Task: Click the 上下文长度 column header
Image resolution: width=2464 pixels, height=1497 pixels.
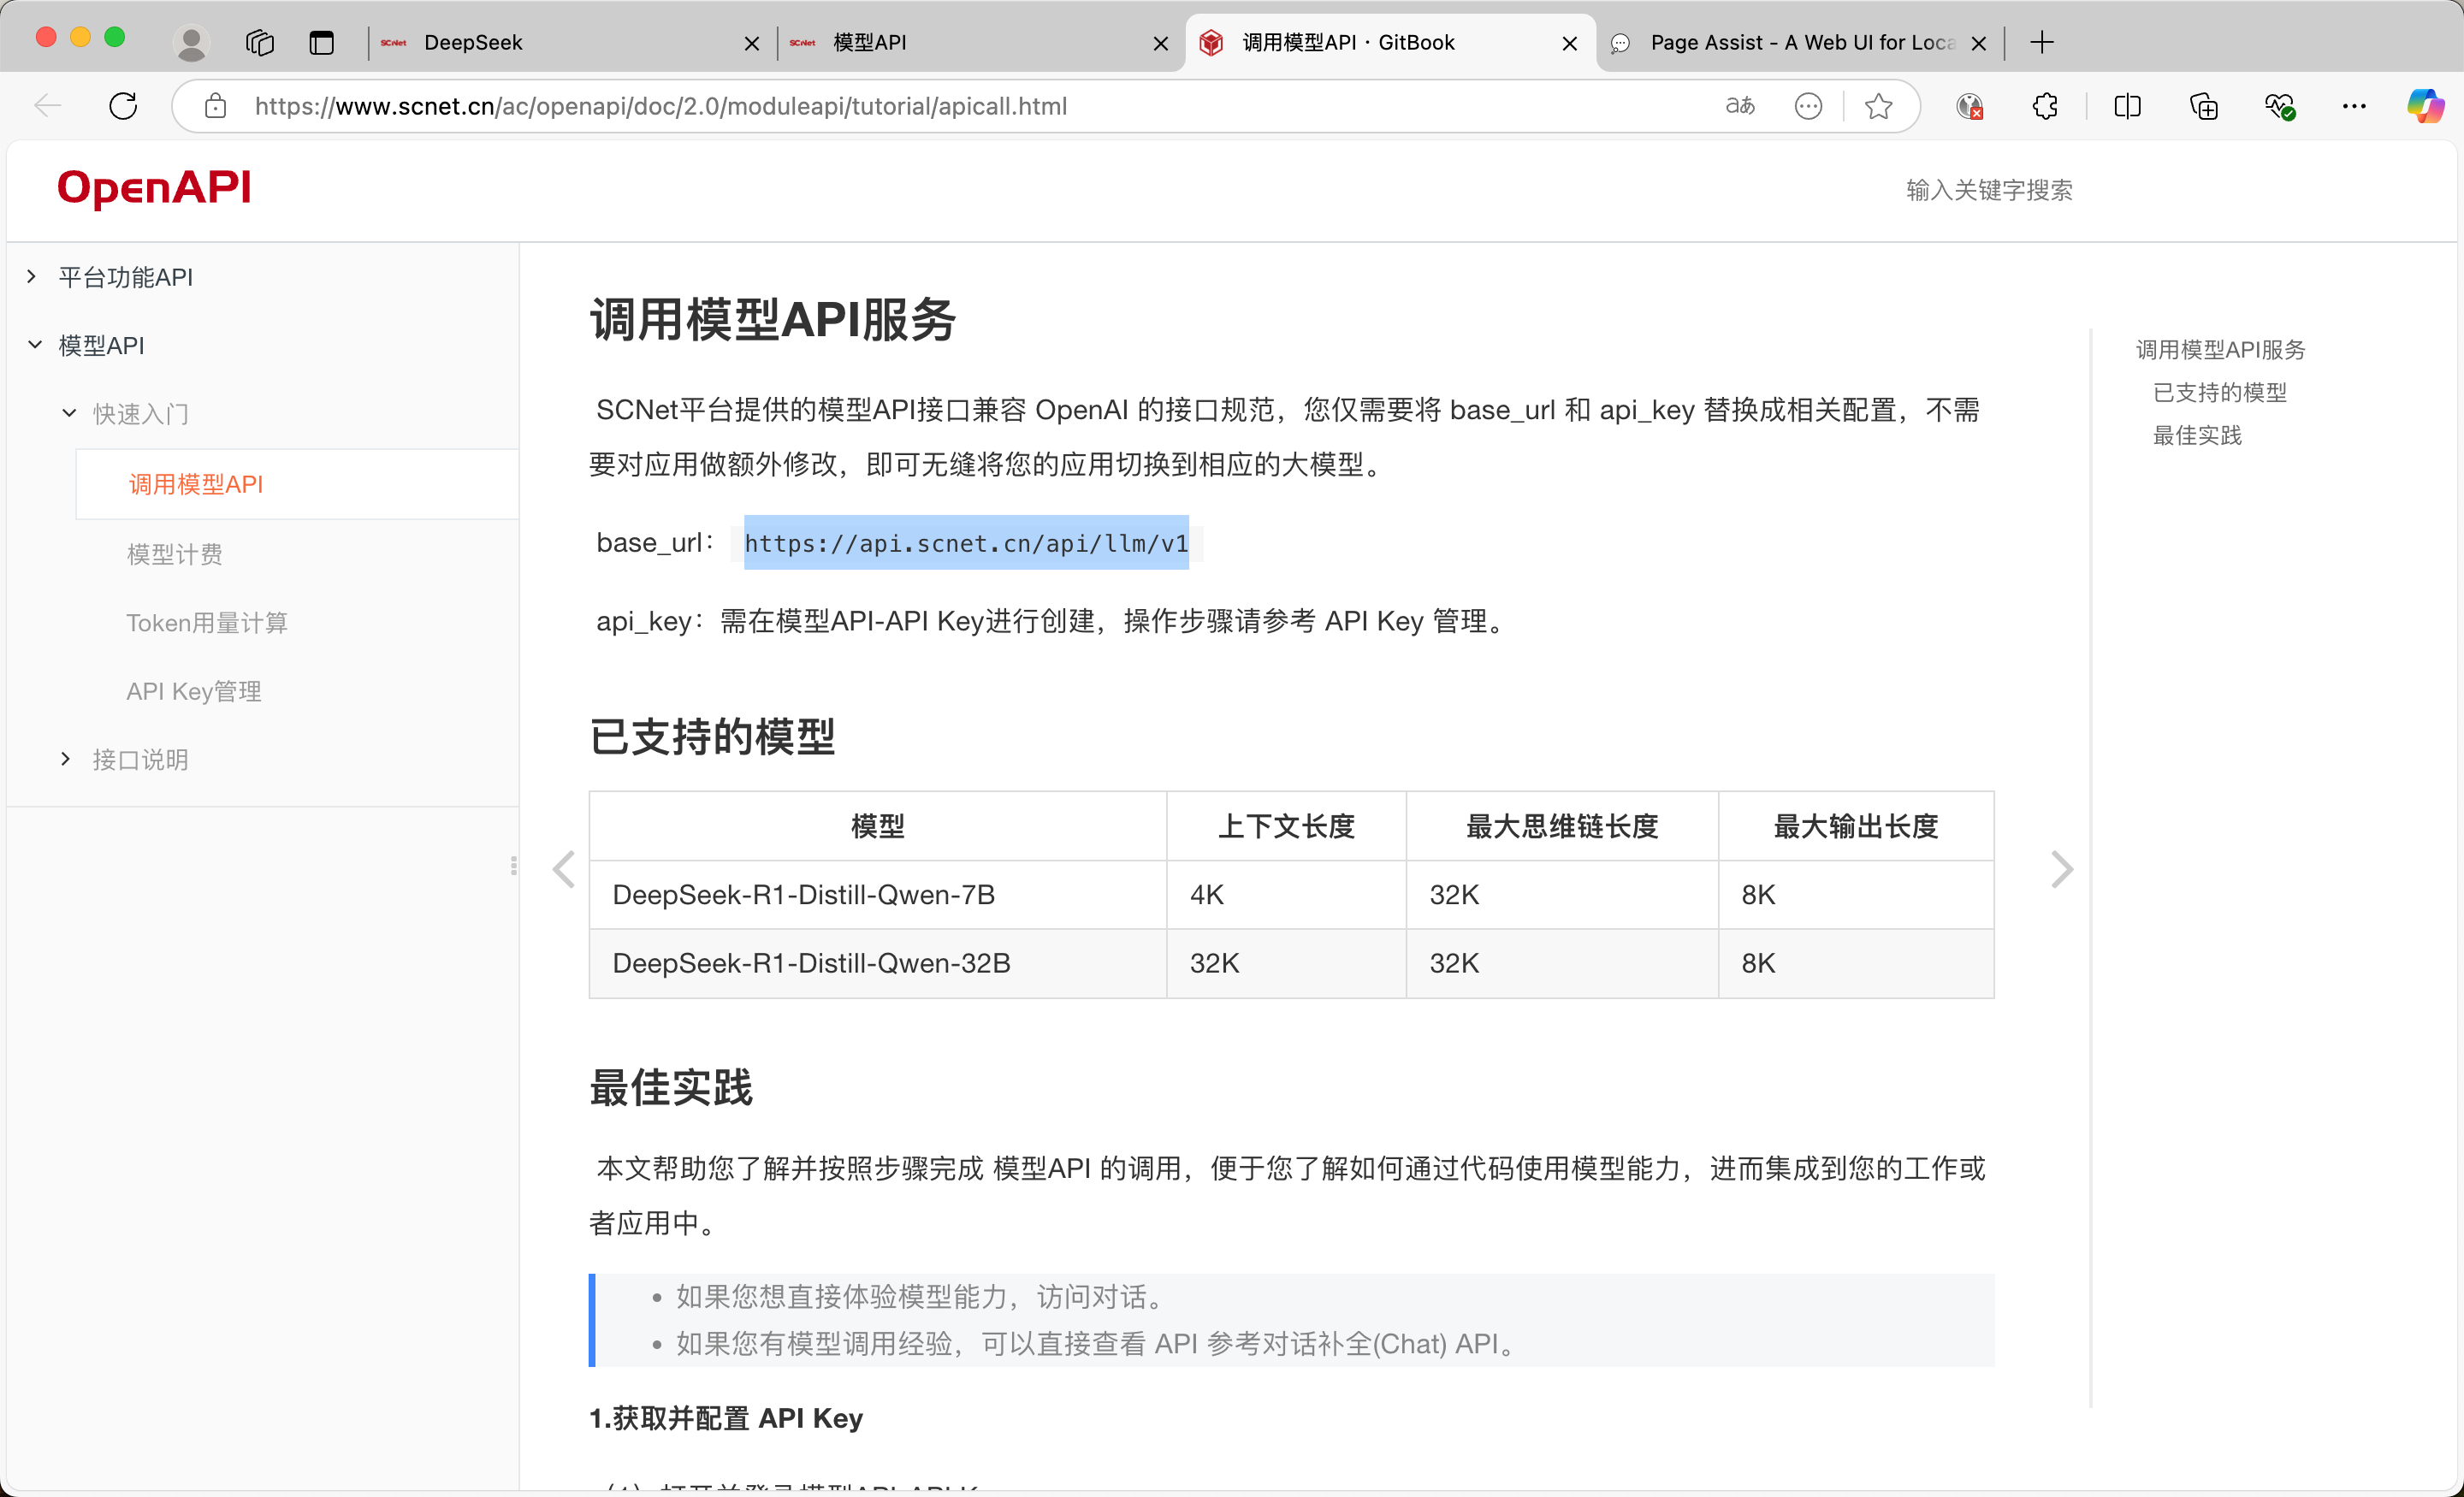Action: point(1286,826)
